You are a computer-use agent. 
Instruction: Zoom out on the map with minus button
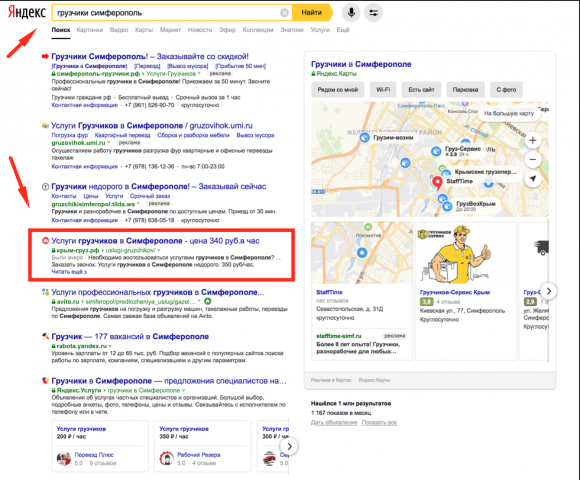(x=533, y=159)
